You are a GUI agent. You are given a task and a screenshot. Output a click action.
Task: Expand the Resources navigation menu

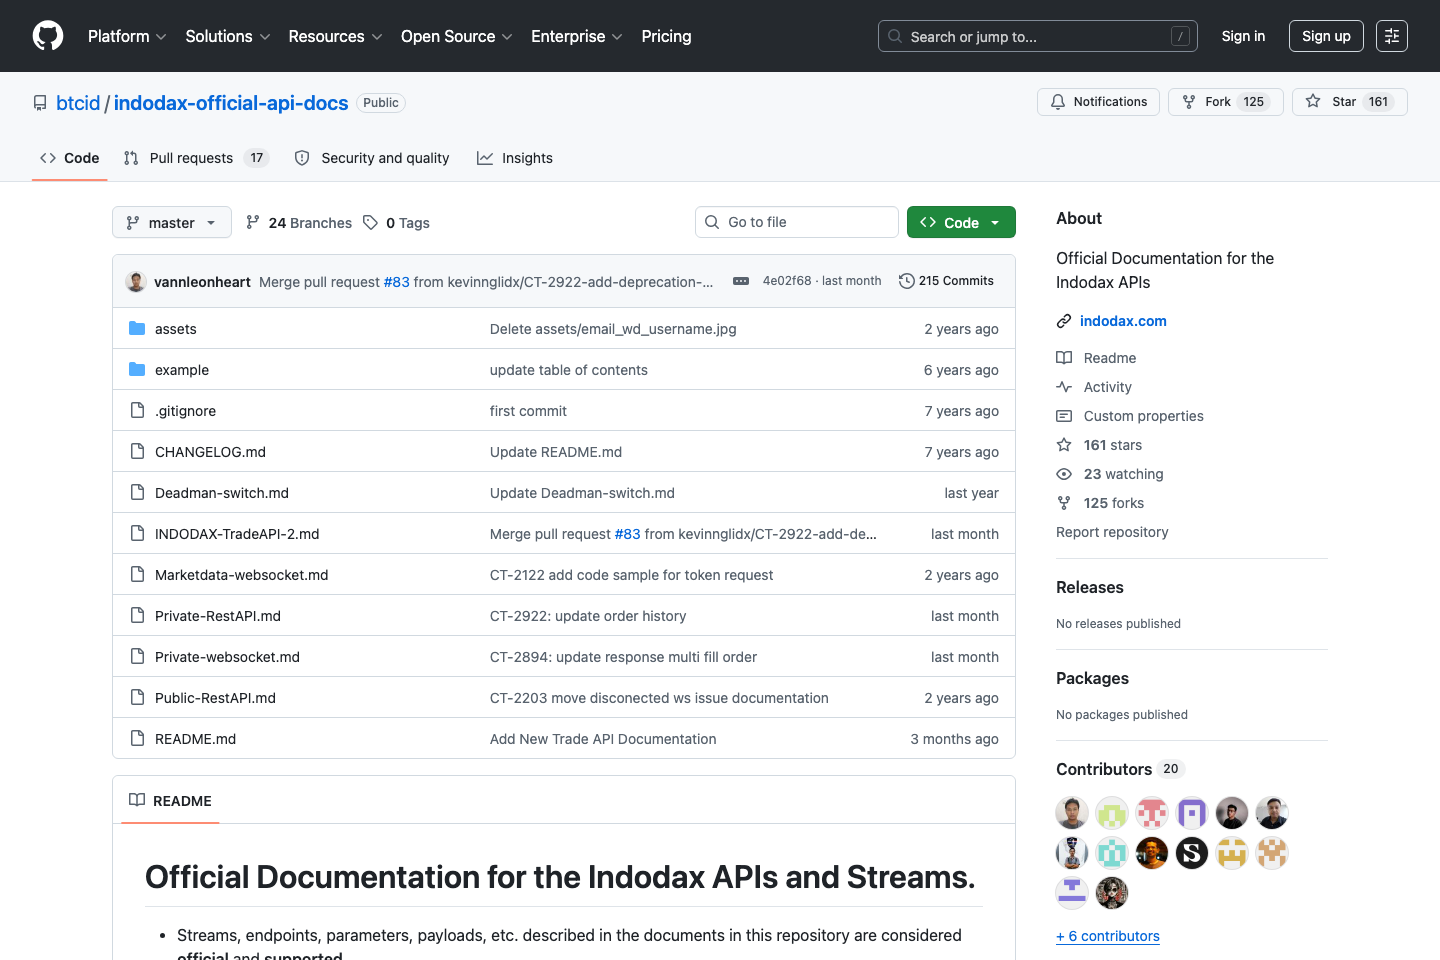coord(334,36)
